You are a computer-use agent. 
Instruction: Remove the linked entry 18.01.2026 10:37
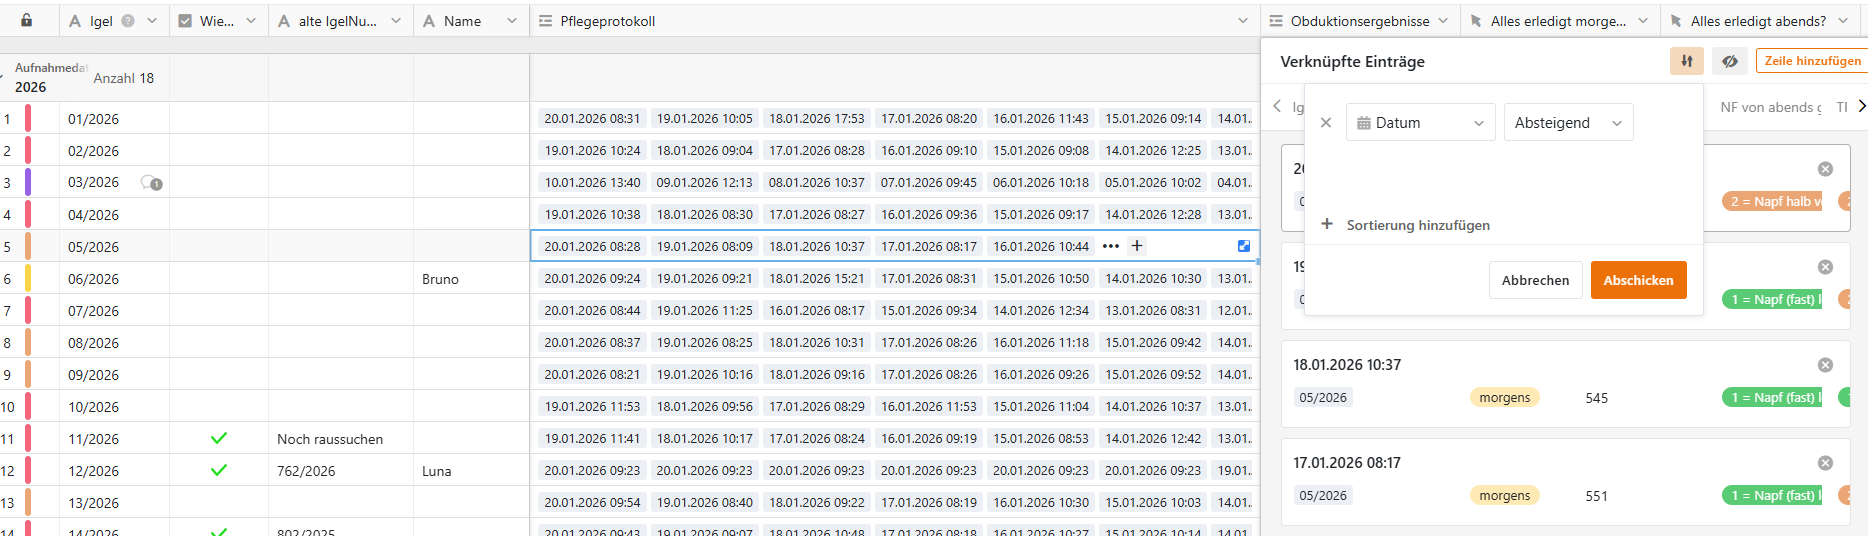(1825, 365)
